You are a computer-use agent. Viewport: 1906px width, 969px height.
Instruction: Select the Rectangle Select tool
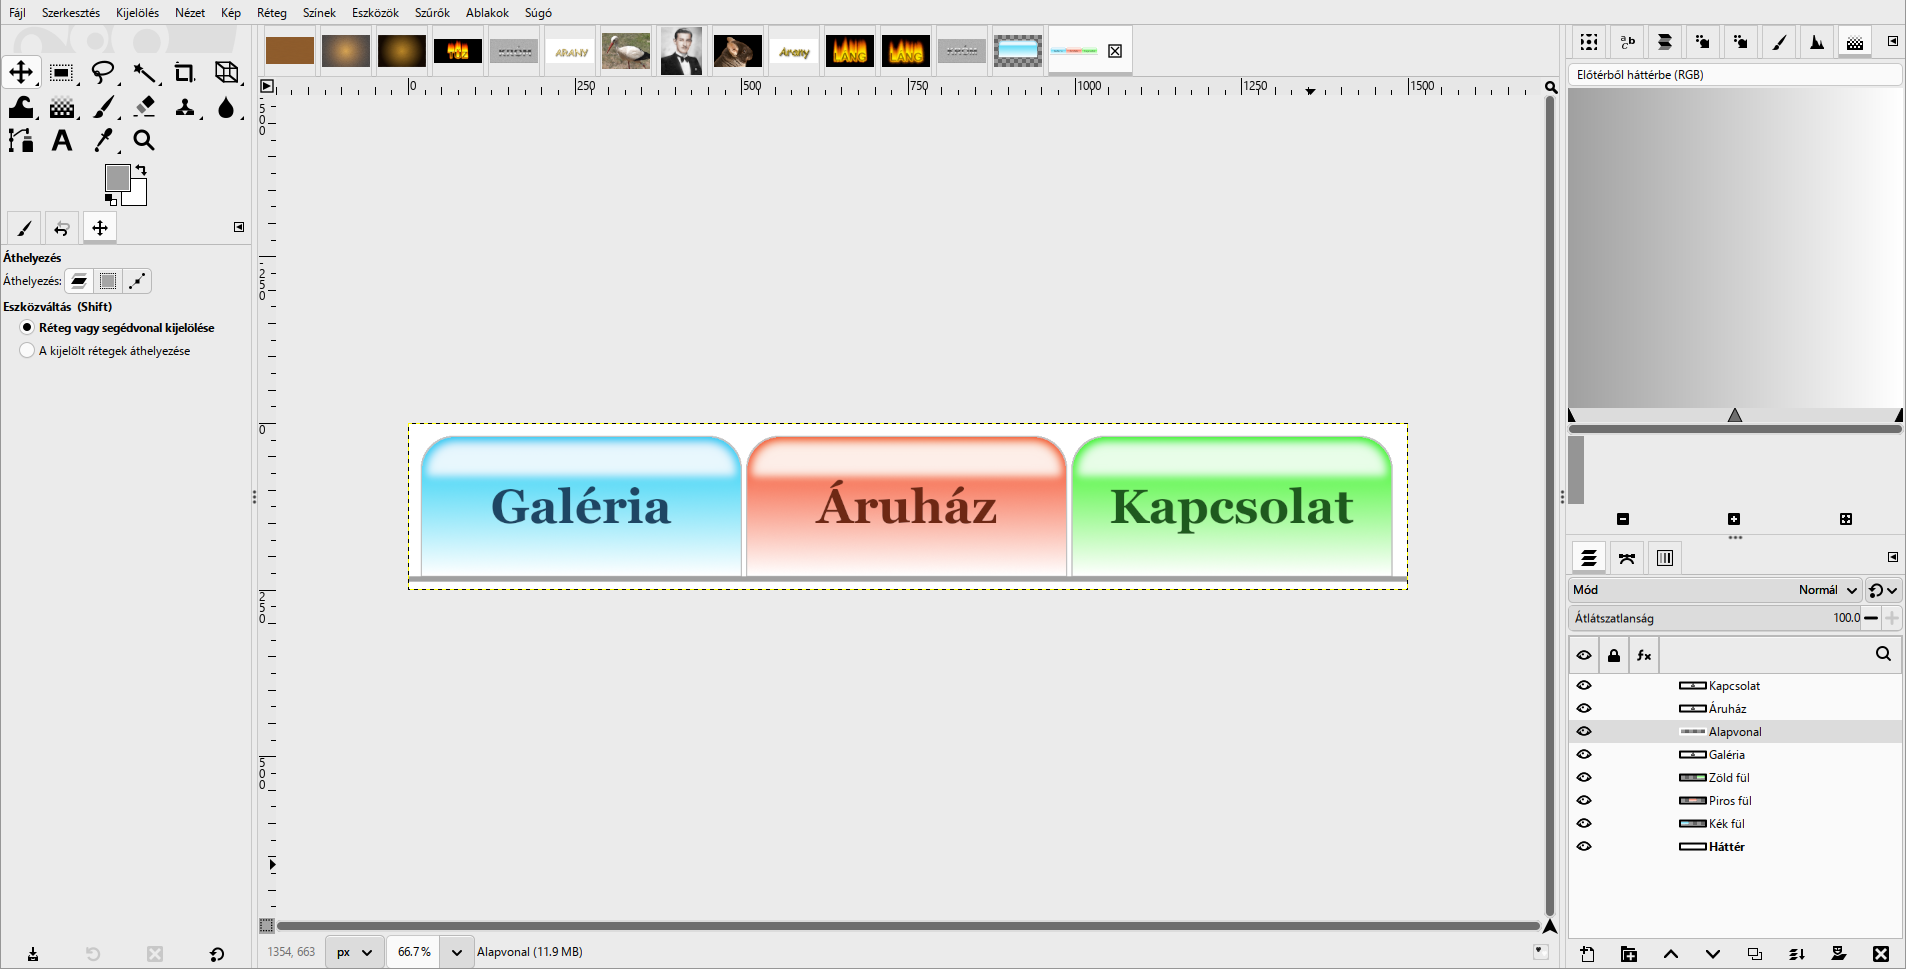click(62, 72)
